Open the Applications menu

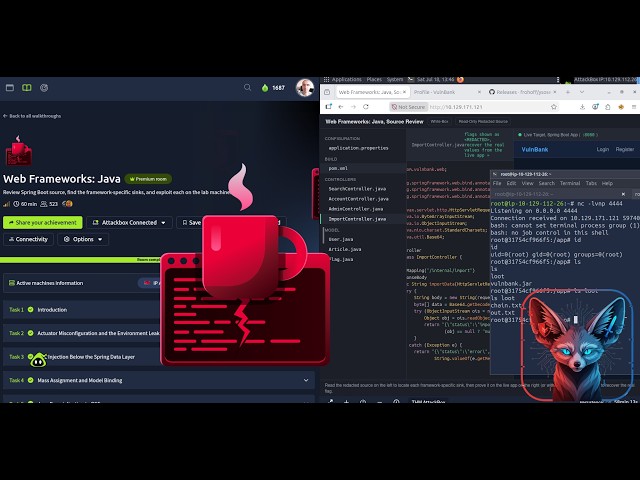point(346,80)
